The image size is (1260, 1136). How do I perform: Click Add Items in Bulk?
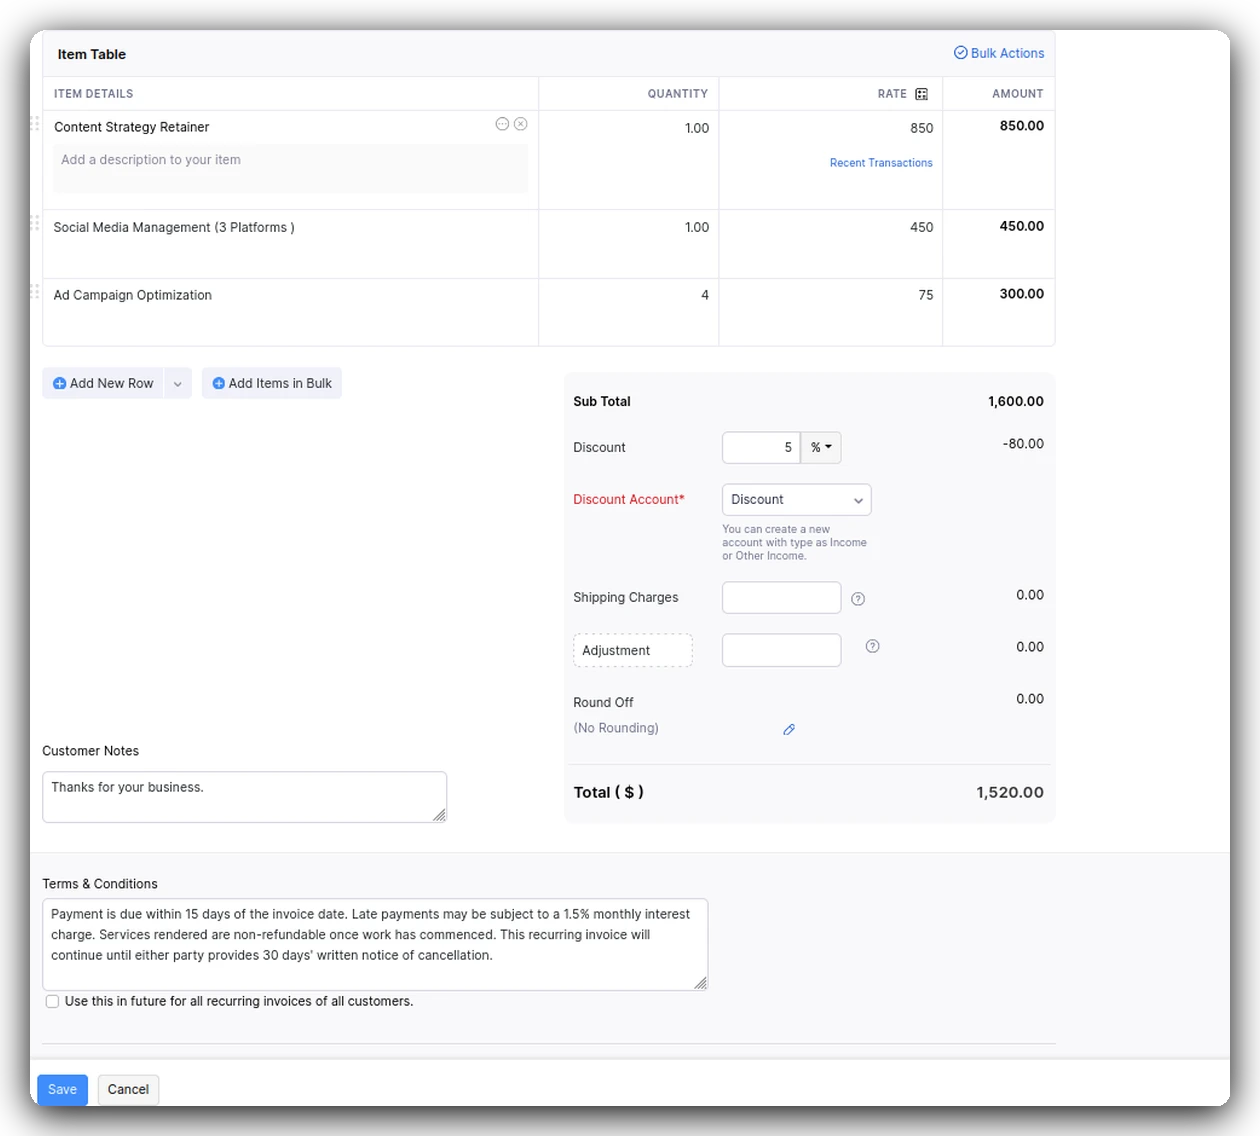coord(272,383)
